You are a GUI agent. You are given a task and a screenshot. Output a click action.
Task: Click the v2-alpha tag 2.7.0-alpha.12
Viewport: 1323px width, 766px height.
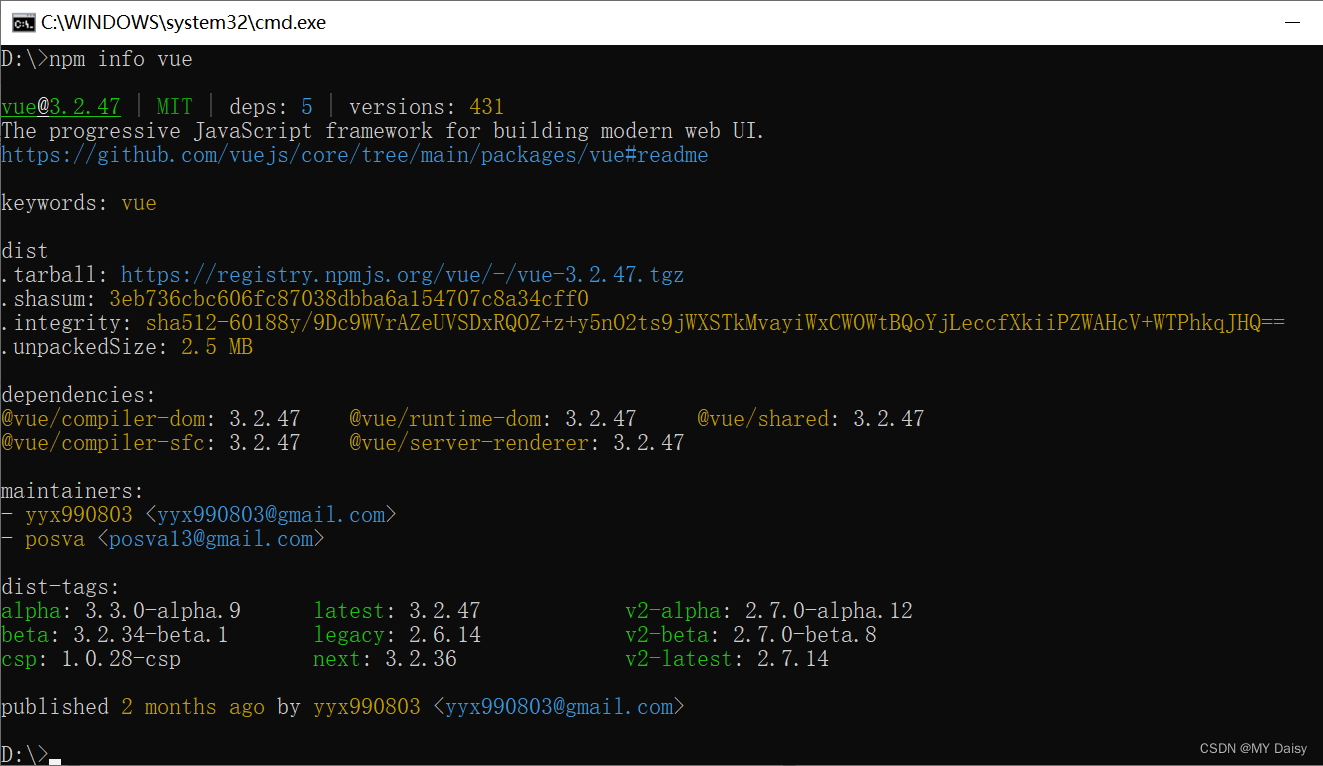769,611
